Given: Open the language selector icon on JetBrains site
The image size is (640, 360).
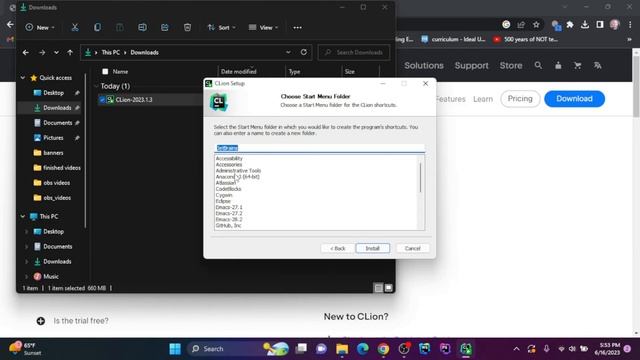Looking at the screenshot, I should (x=598, y=65).
